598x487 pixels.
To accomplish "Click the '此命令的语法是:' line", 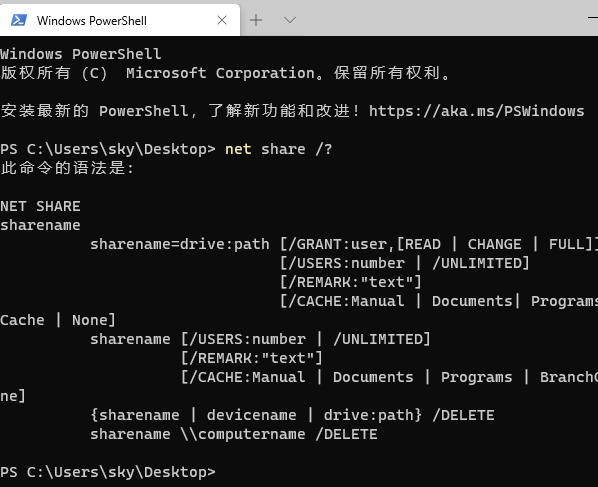I will [67, 168].
